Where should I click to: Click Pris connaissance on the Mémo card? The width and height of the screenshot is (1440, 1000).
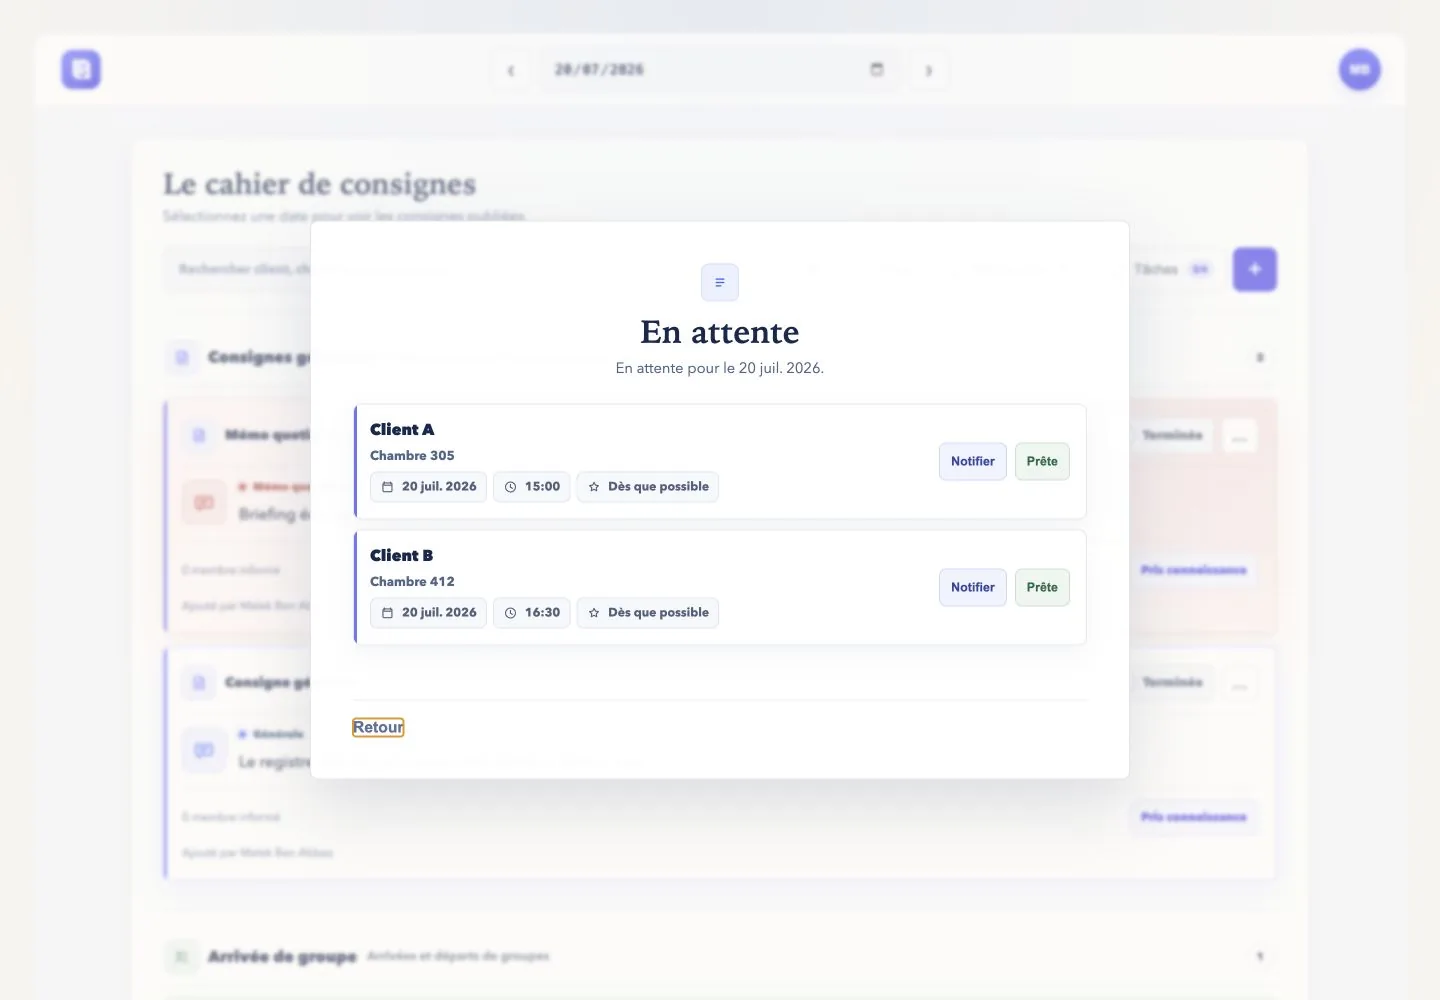coord(1193,570)
